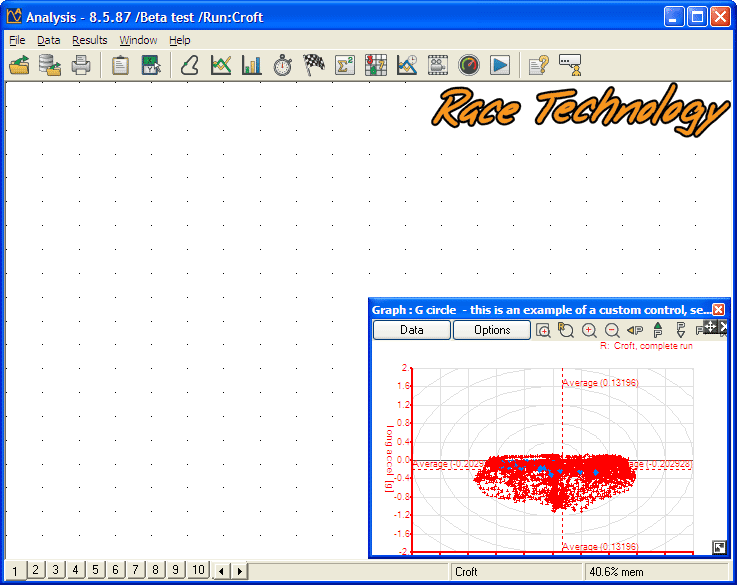Viewport: 737px width, 585px height.
Task: Open the stopwatch lap timing tool
Action: click(283, 65)
